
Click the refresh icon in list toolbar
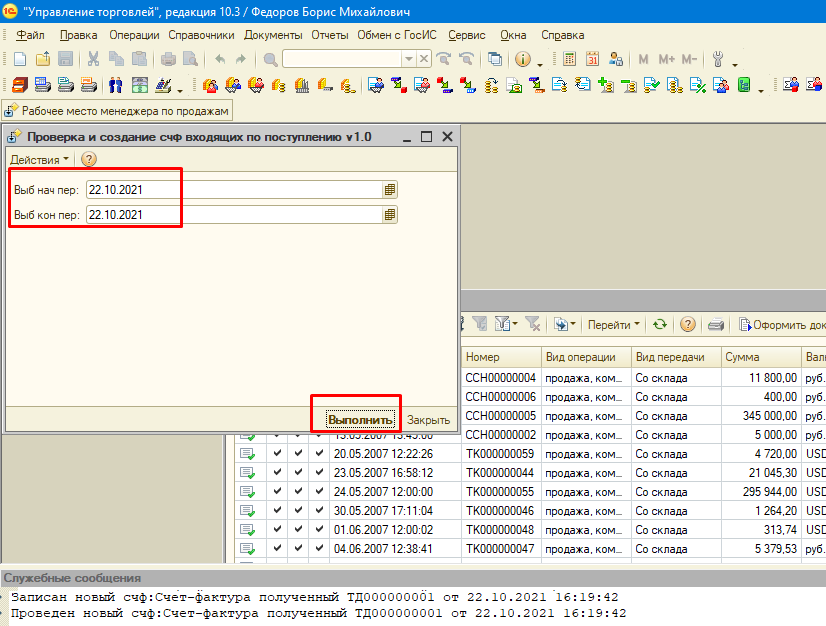pyautogui.click(x=660, y=324)
